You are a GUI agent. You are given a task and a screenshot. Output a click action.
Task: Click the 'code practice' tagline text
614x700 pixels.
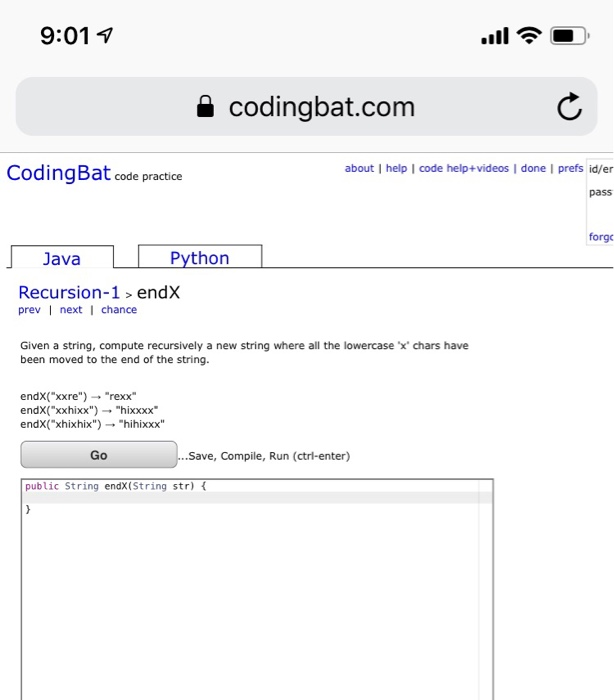coord(148,176)
